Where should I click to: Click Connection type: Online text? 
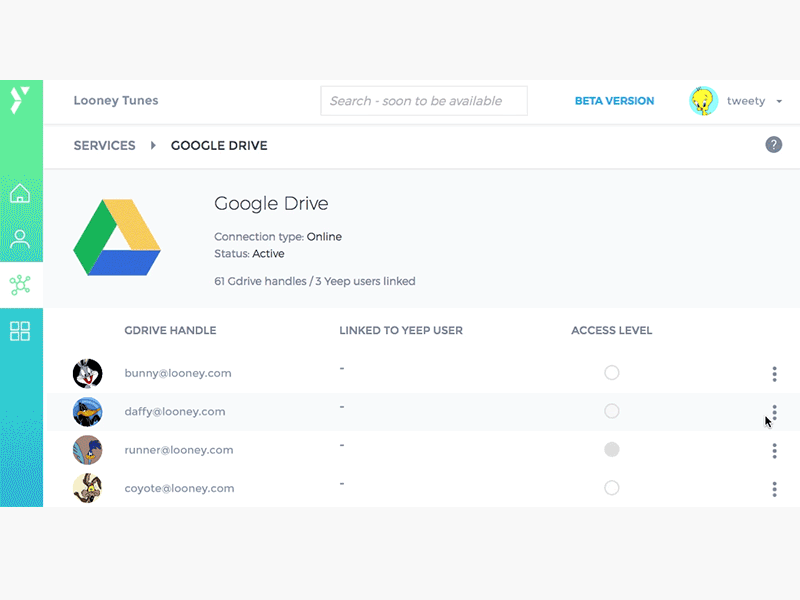coord(278,237)
